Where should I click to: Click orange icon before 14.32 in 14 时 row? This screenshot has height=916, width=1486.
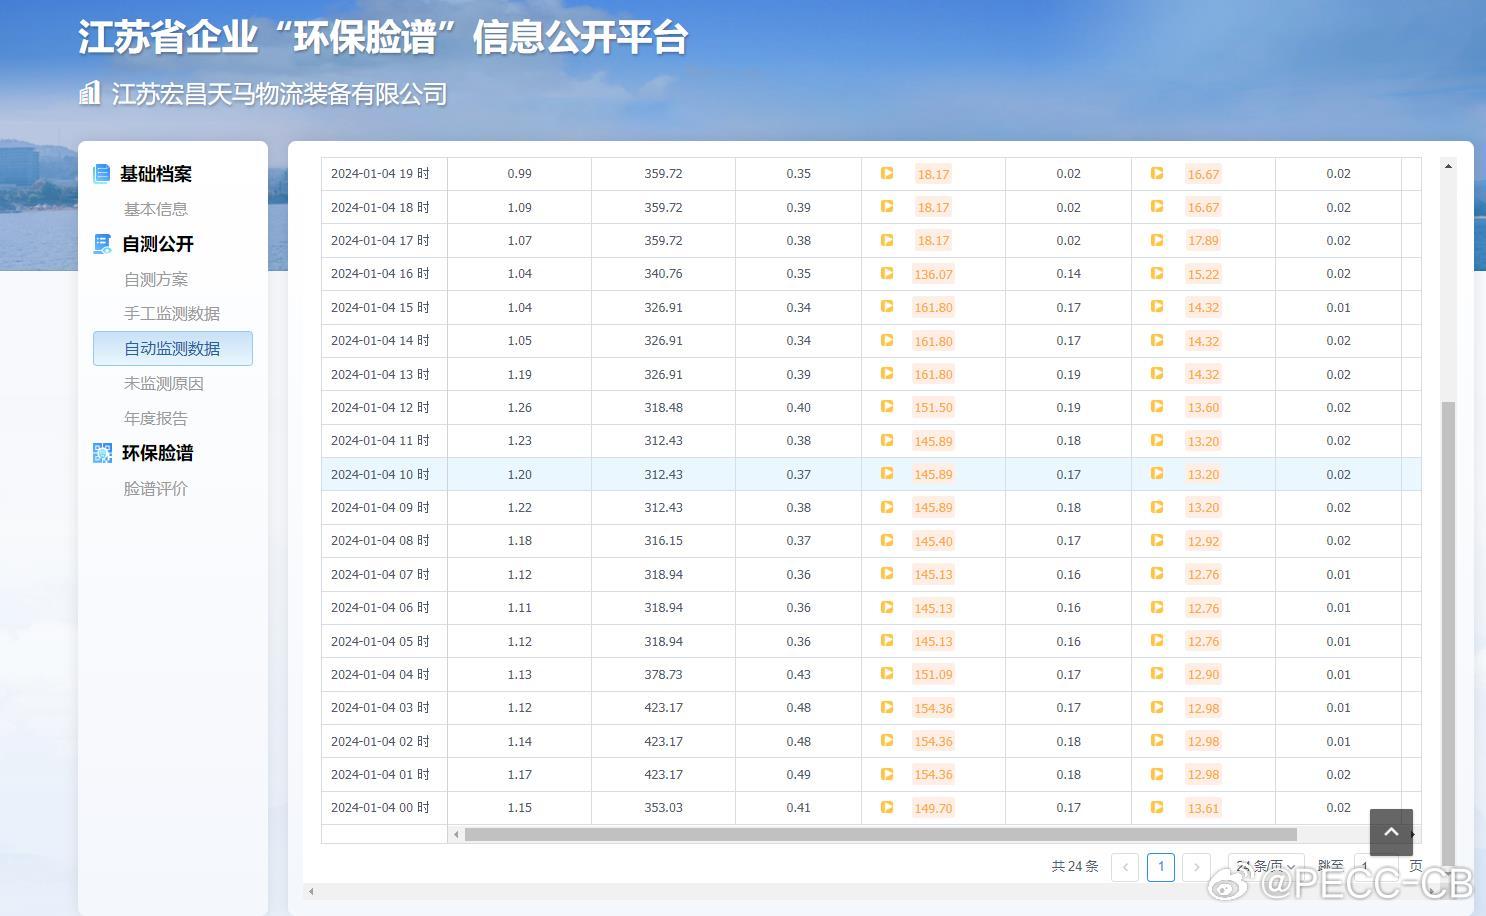click(x=1157, y=340)
